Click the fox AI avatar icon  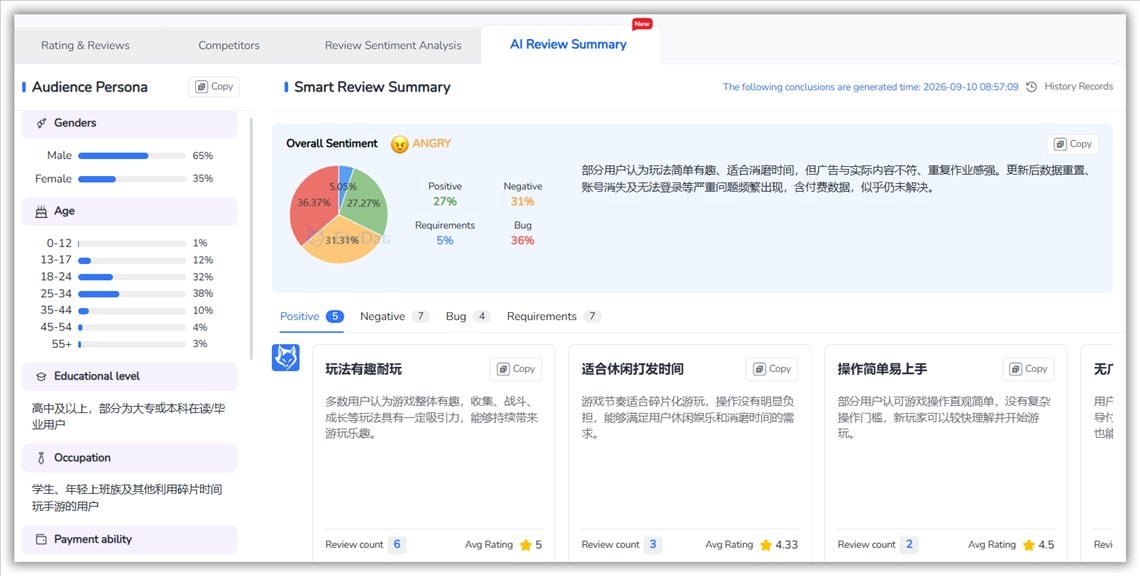coord(286,358)
